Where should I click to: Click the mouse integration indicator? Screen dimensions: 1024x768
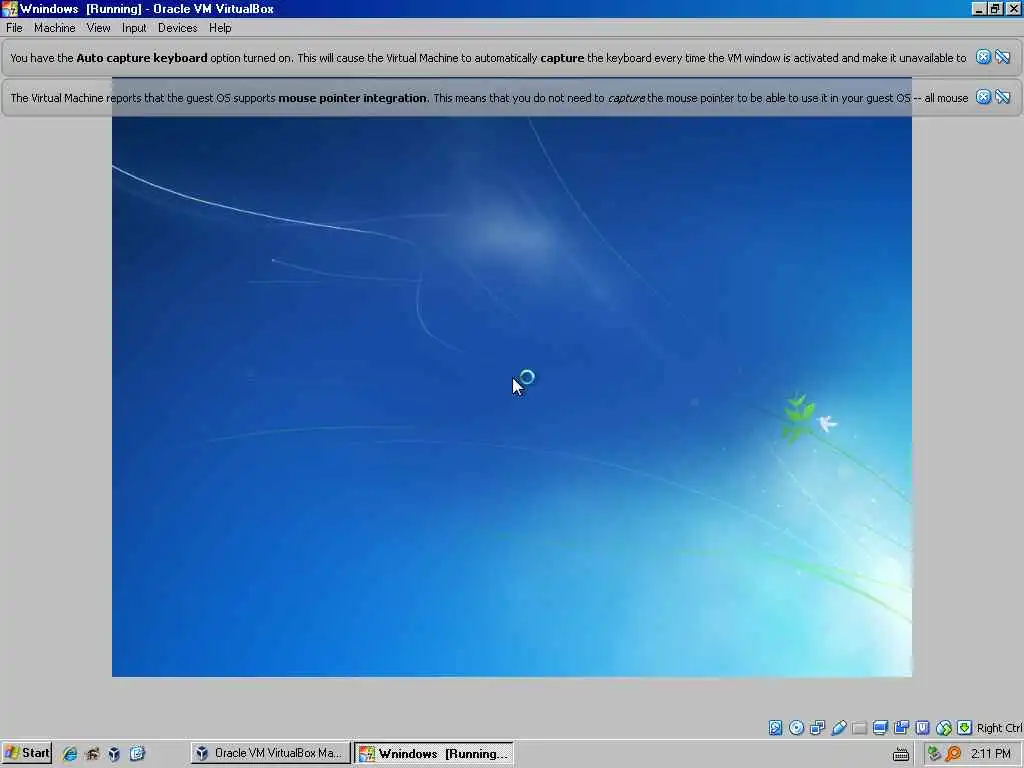[x=944, y=728]
